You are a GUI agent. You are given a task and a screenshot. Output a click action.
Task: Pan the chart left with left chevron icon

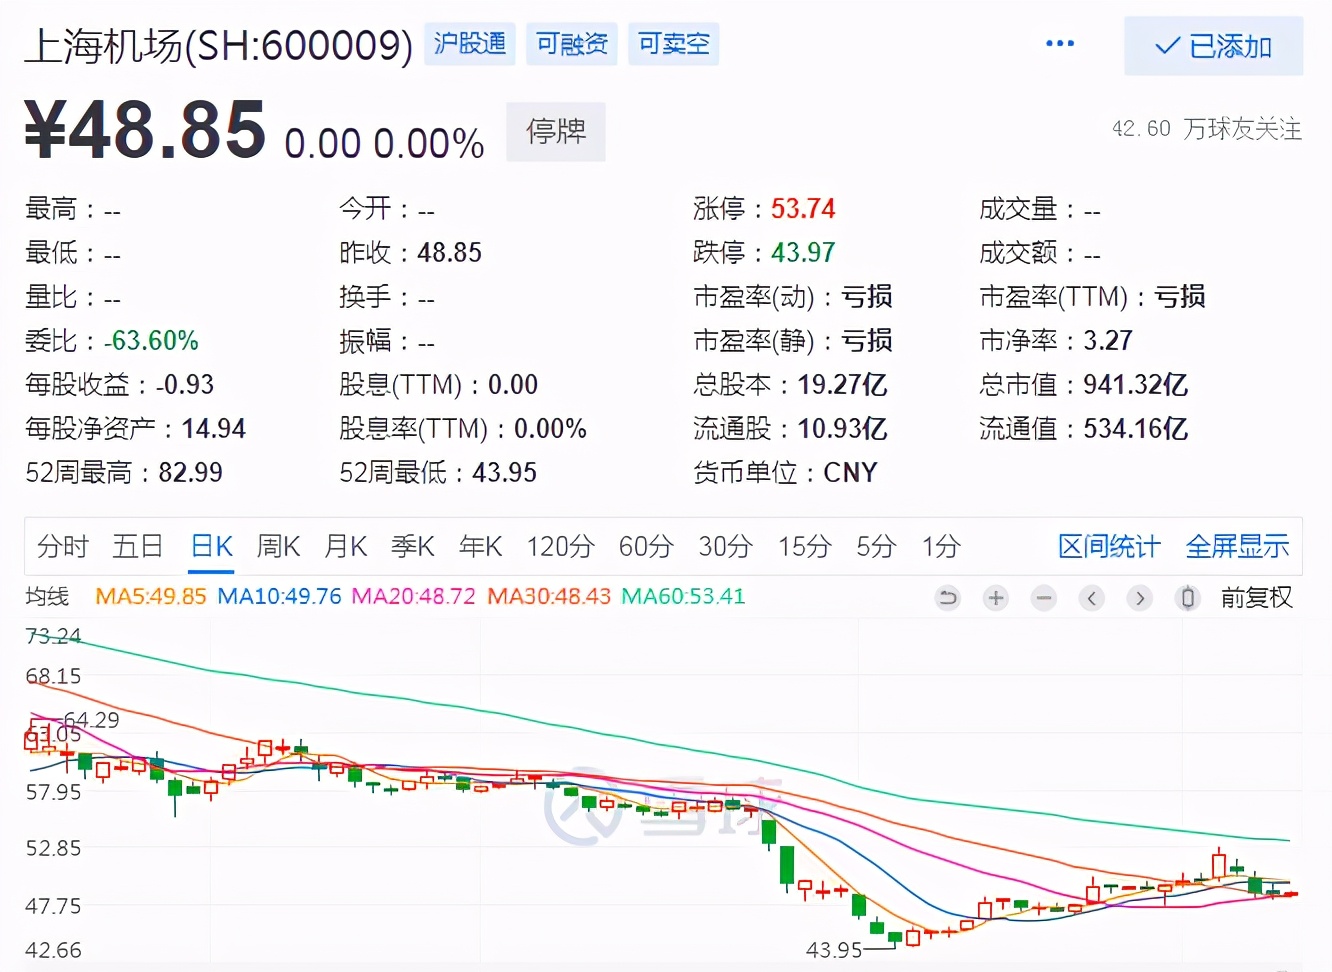click(1091, 597)
